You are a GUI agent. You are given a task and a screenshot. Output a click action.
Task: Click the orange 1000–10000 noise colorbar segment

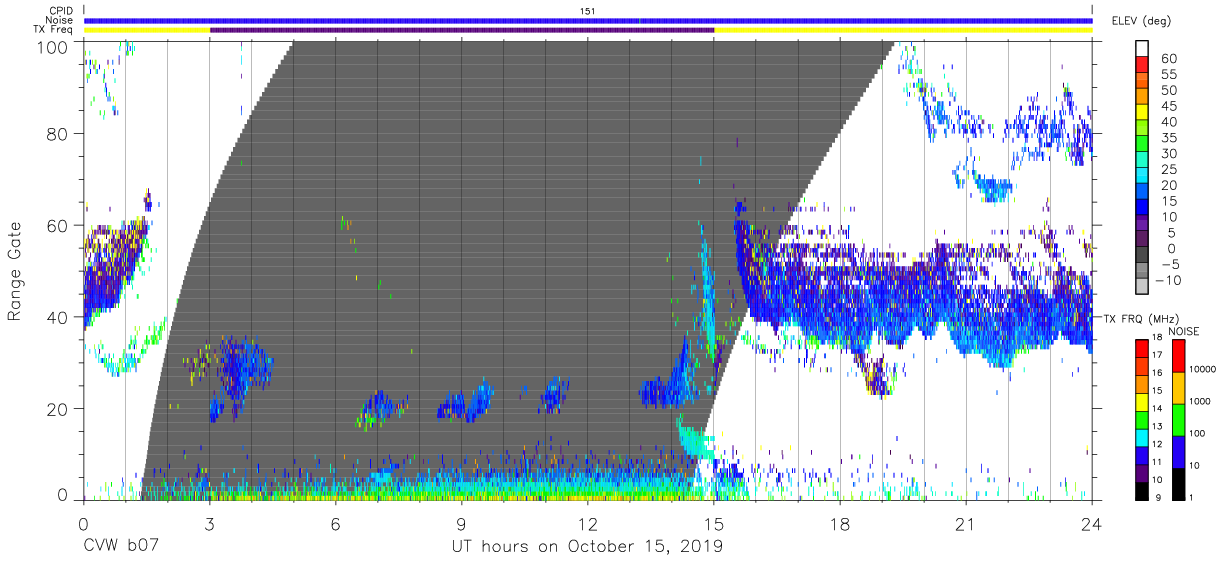click(1180, 387)
